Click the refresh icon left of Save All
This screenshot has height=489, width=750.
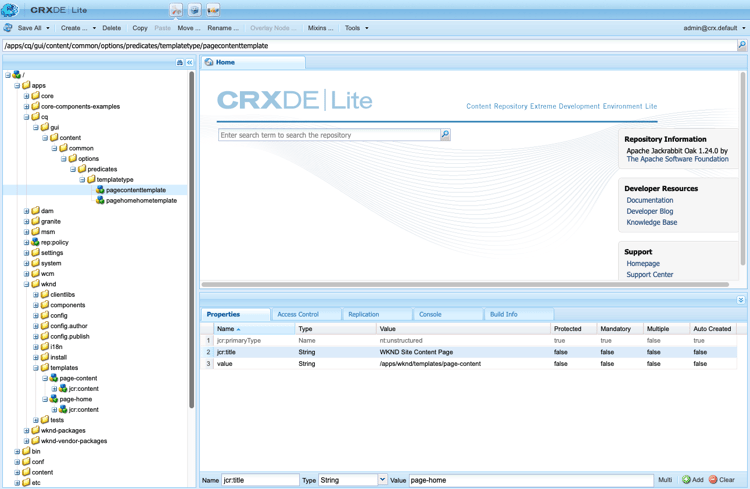point(8,28)
